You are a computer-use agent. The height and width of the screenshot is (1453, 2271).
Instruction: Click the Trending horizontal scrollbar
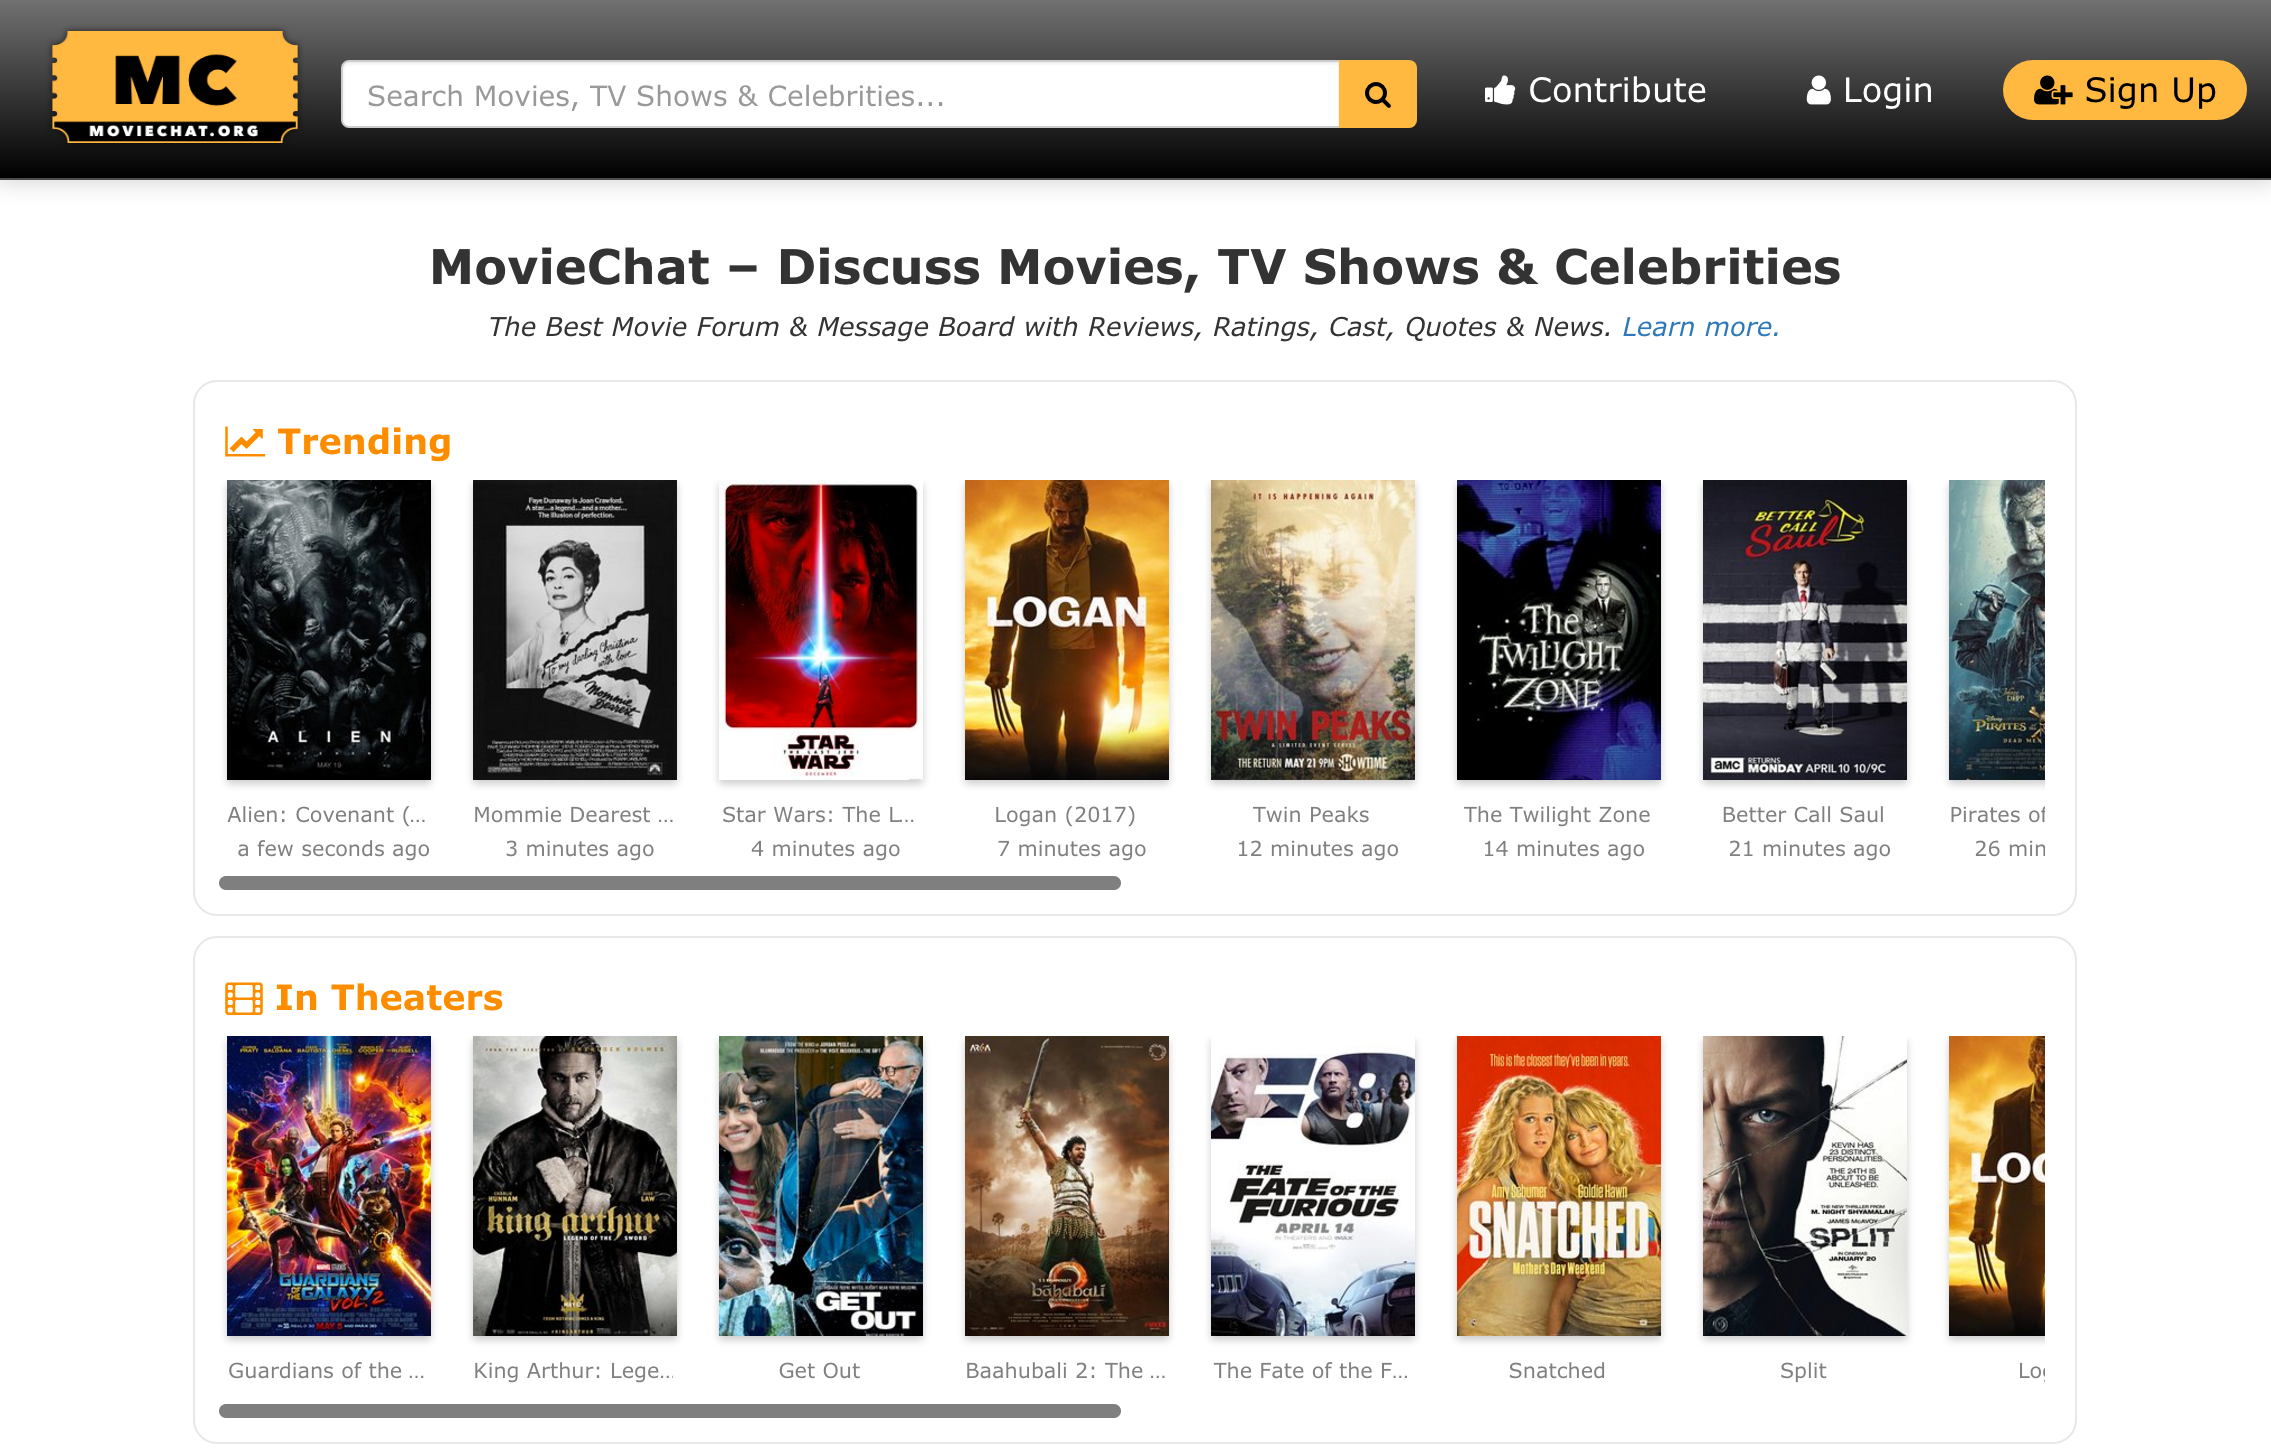[669, 883]
